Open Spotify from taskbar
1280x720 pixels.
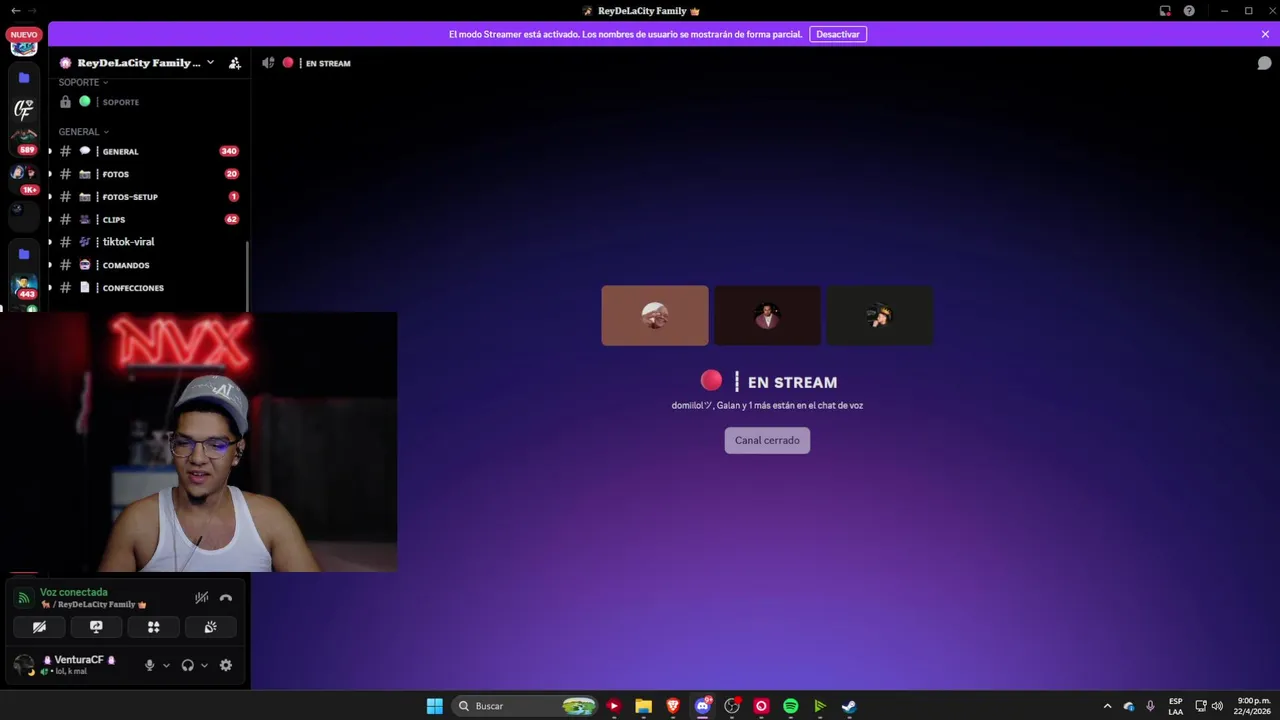[790, 706]
